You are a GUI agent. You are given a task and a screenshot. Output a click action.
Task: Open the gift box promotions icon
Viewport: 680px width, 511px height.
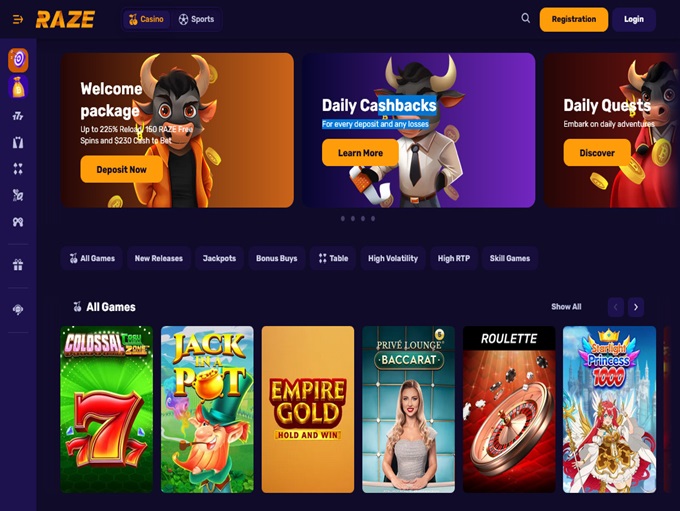[x=18, y=265]
